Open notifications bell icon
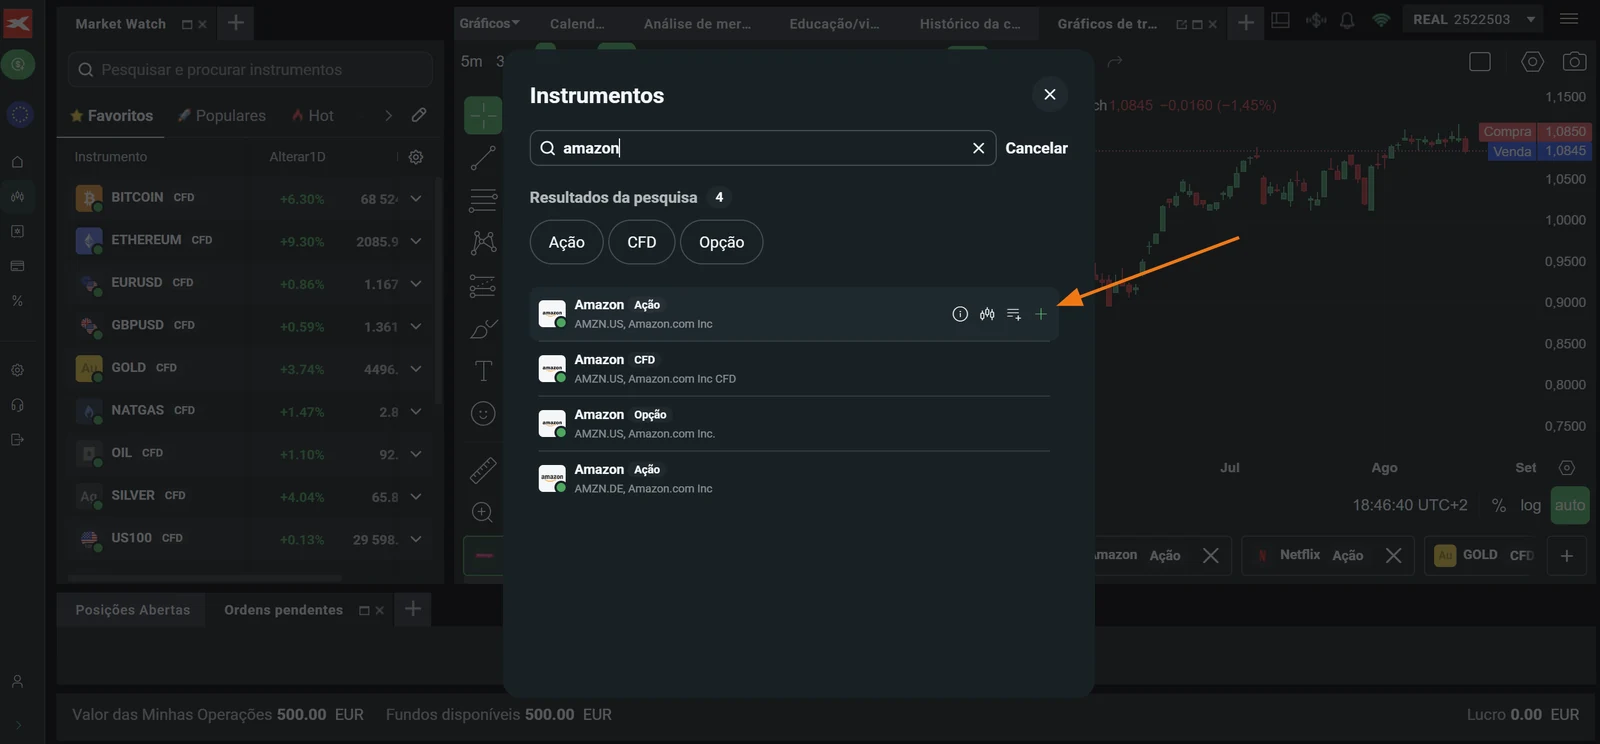 pos(1347,20)
